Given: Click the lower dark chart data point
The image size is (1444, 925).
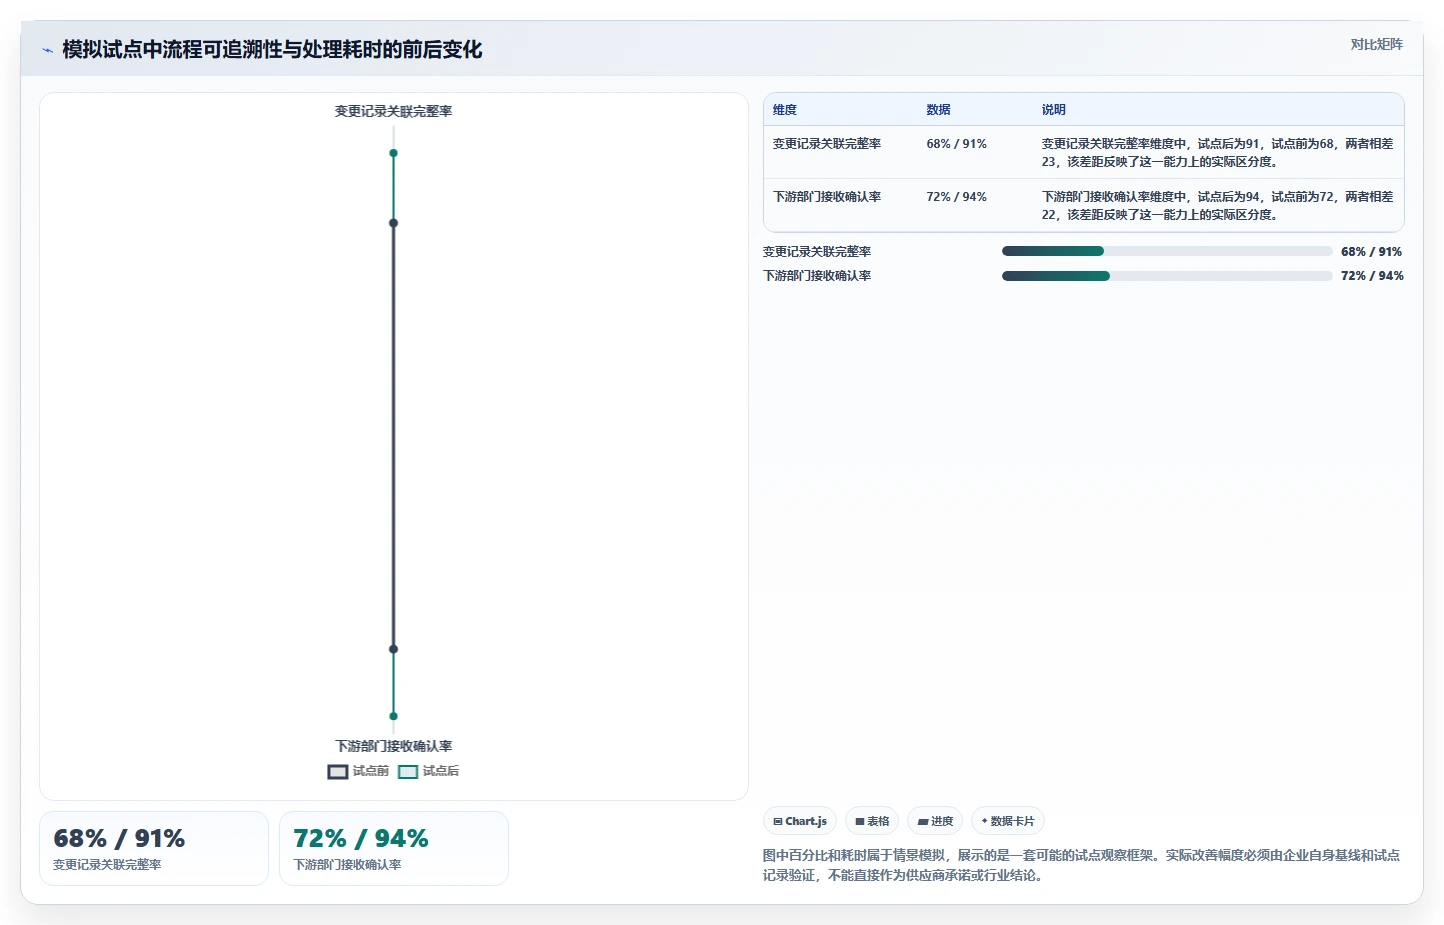Looking at the screenshot, I should point(393,649).
